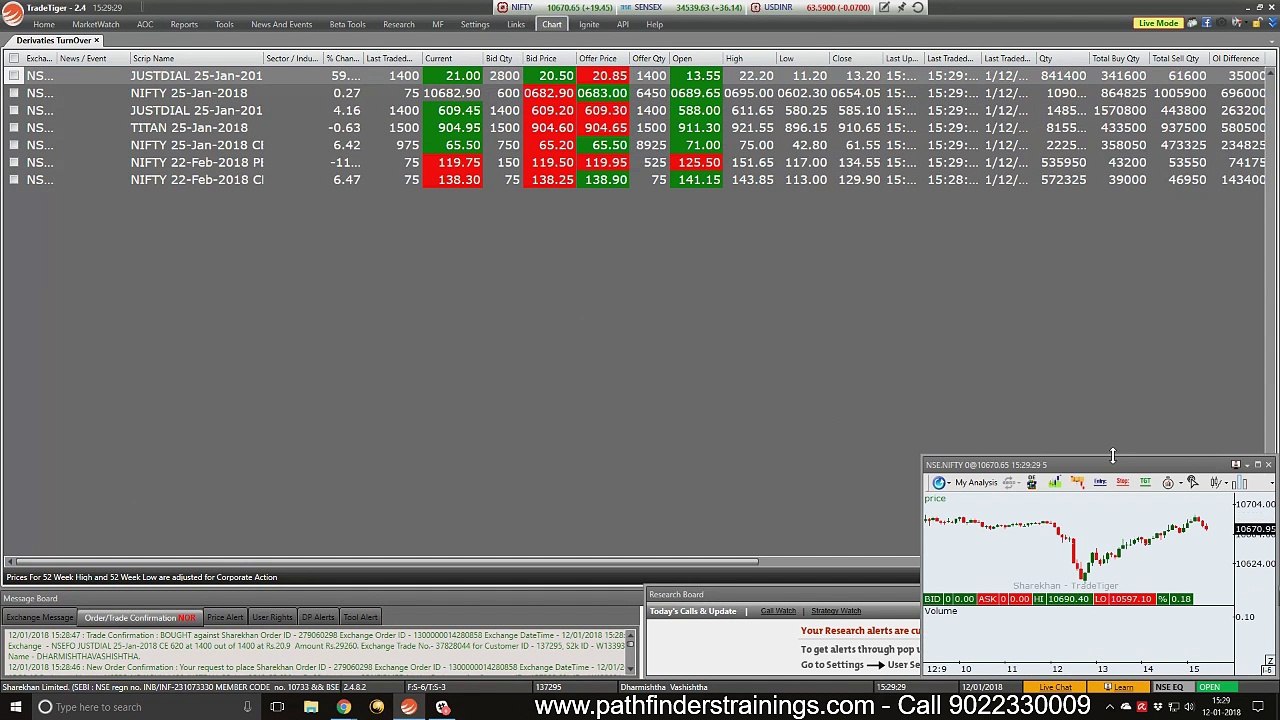Click the pin icon in top ticker bar
This screenshot has height=720, width=1280.
pos(901,7)
